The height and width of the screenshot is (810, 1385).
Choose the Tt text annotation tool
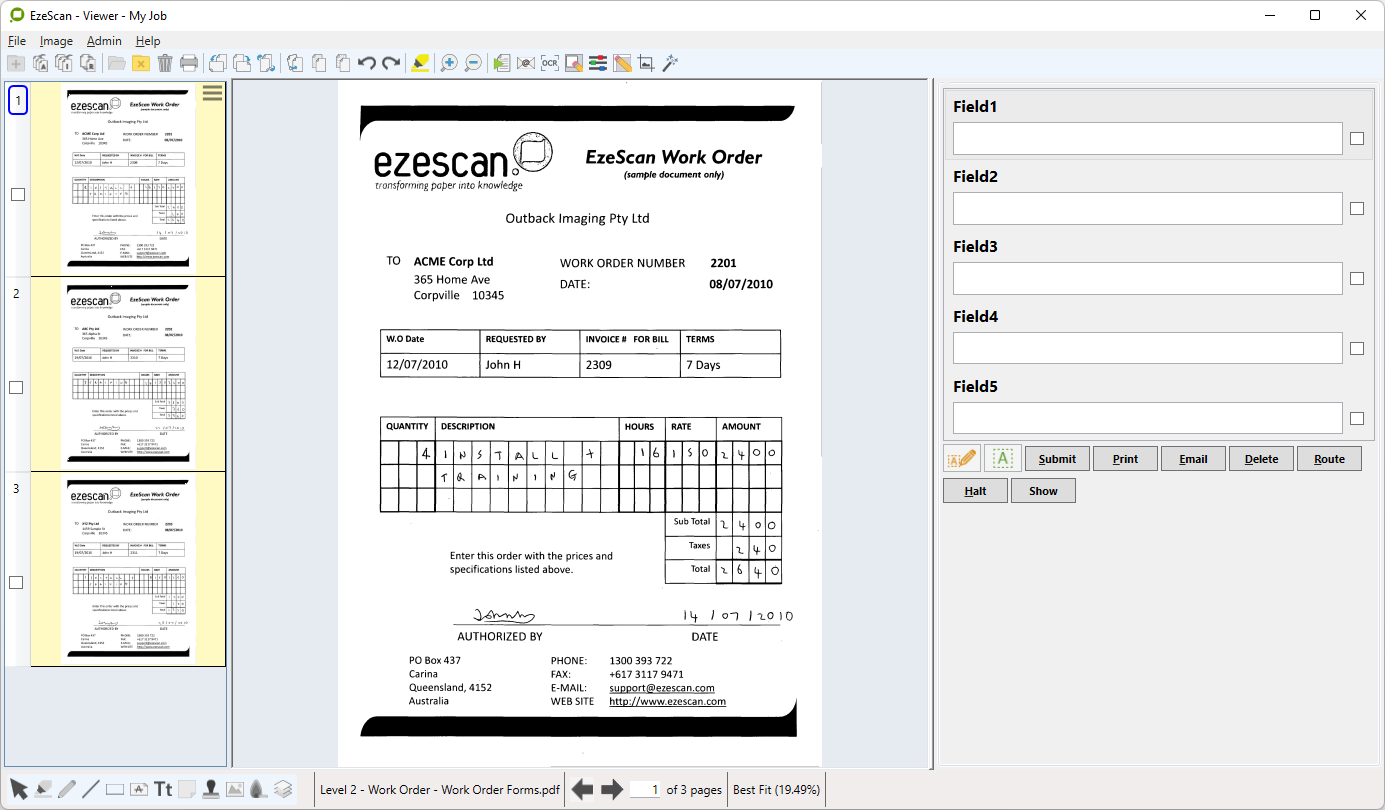(163, 789)
